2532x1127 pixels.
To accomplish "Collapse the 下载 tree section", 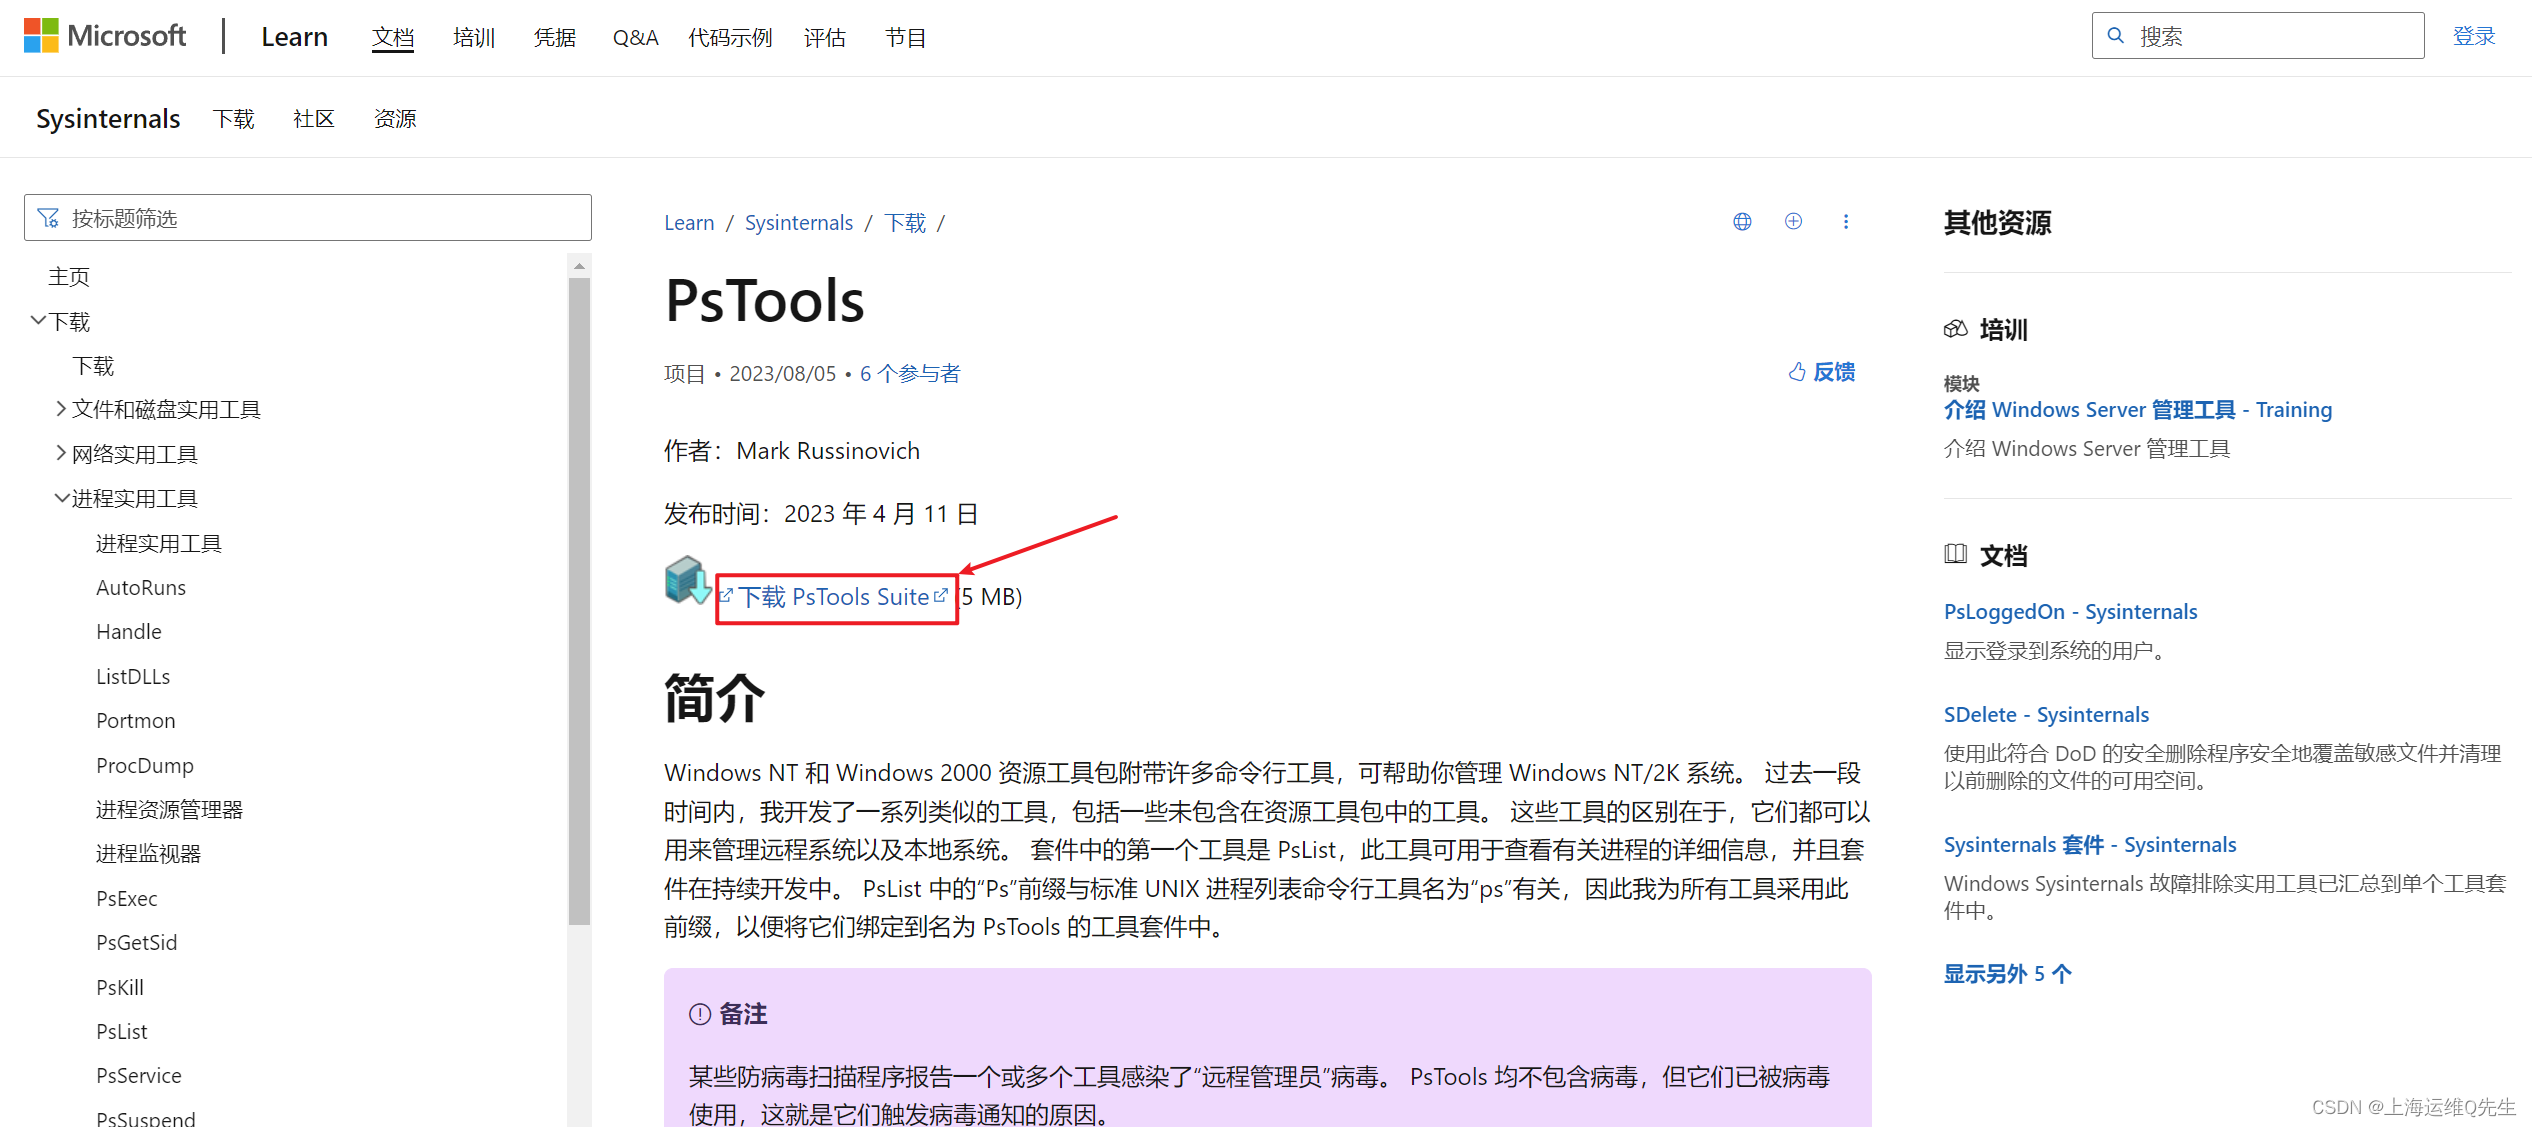I will [38, 321].
